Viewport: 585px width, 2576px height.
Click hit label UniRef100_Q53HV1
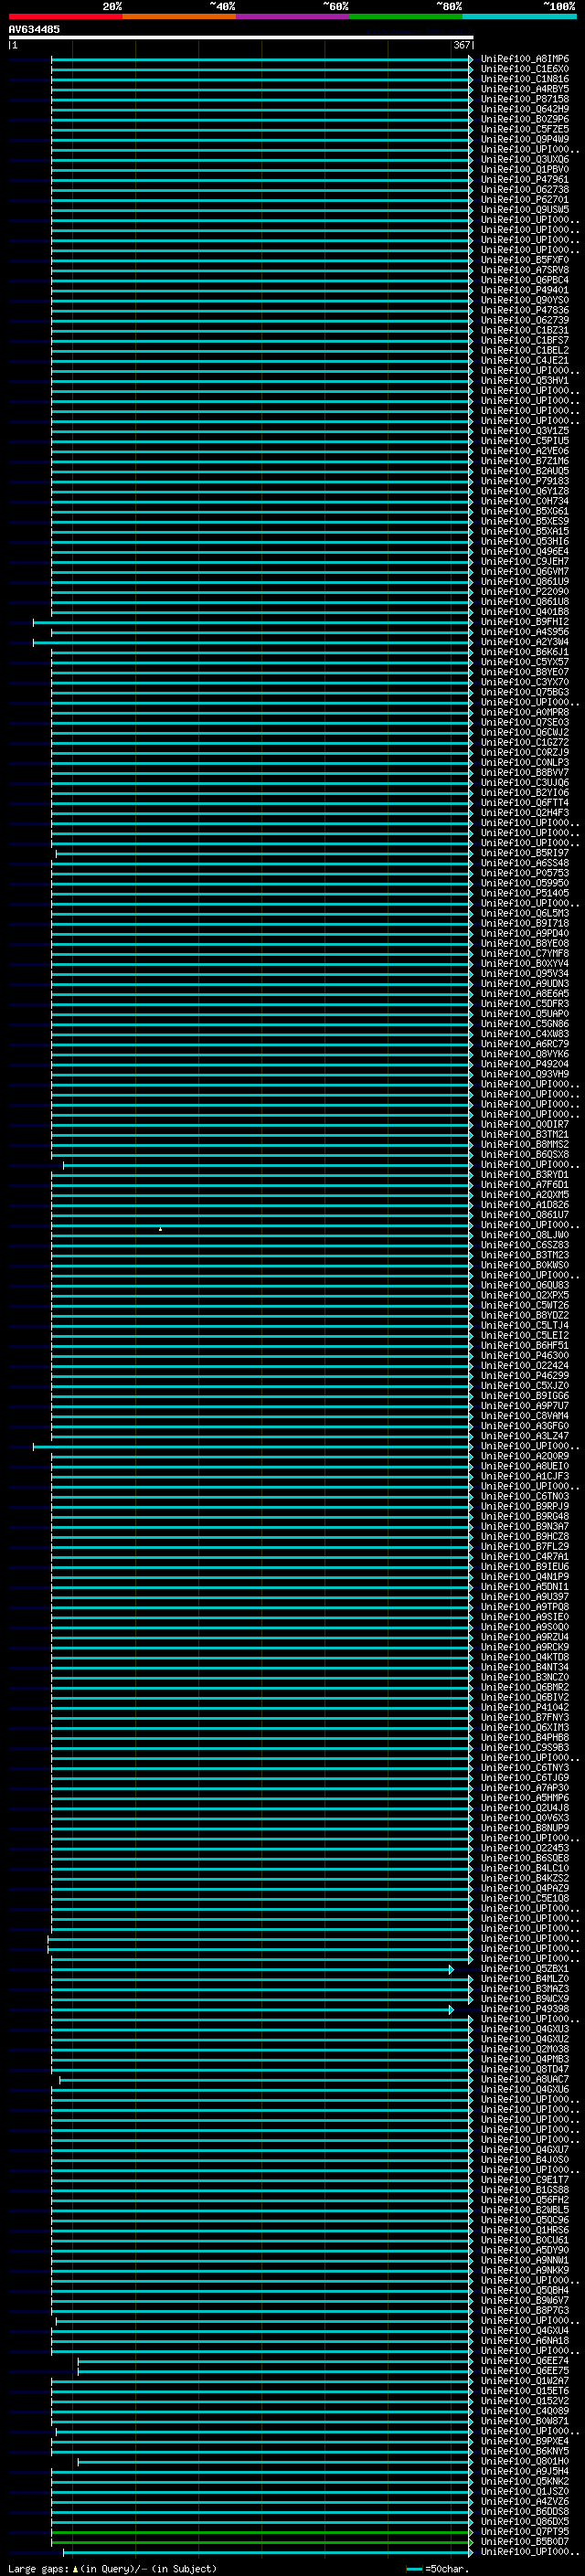tap(525, 380)
